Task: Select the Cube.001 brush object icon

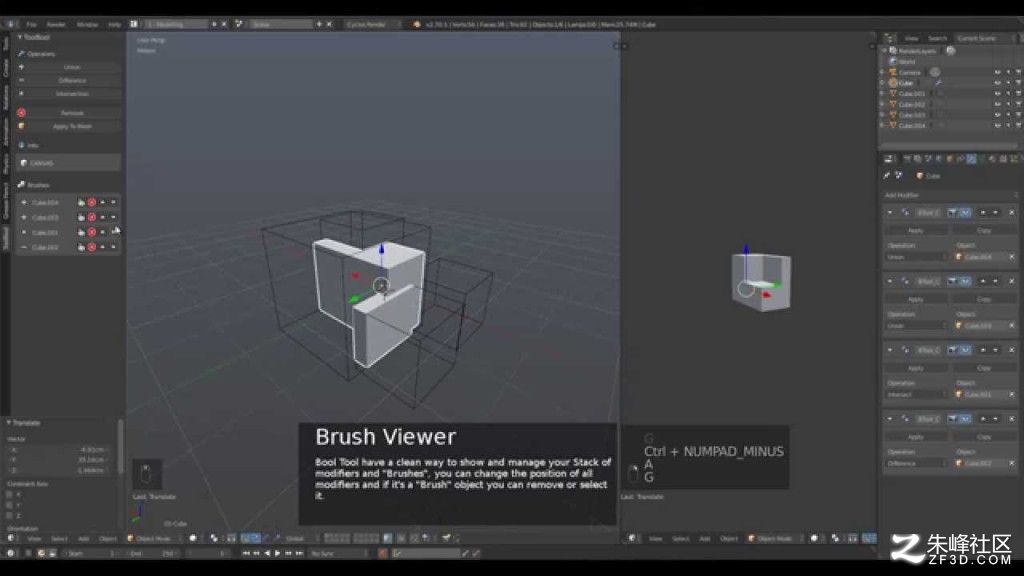Action: pyautogui.click(x=81, y=232)
